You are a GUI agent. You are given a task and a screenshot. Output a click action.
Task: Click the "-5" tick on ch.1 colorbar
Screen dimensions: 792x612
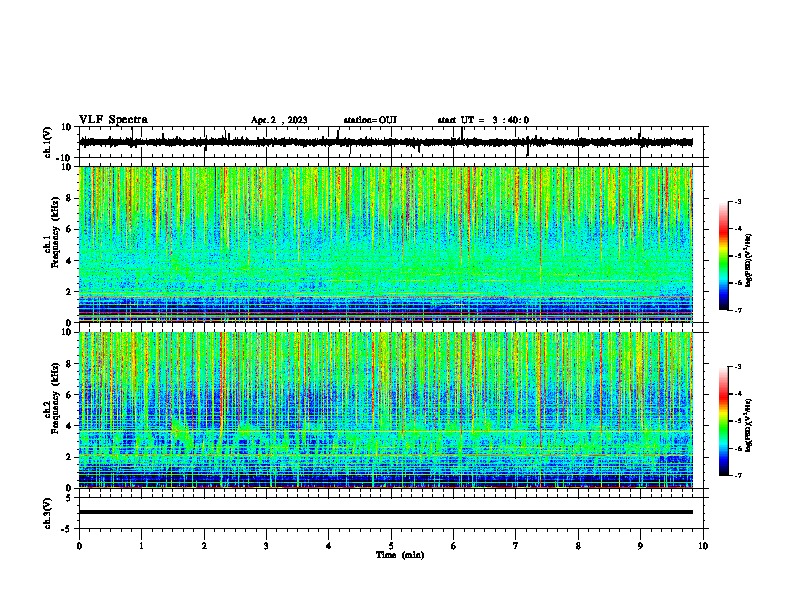[x=737, y=256]
